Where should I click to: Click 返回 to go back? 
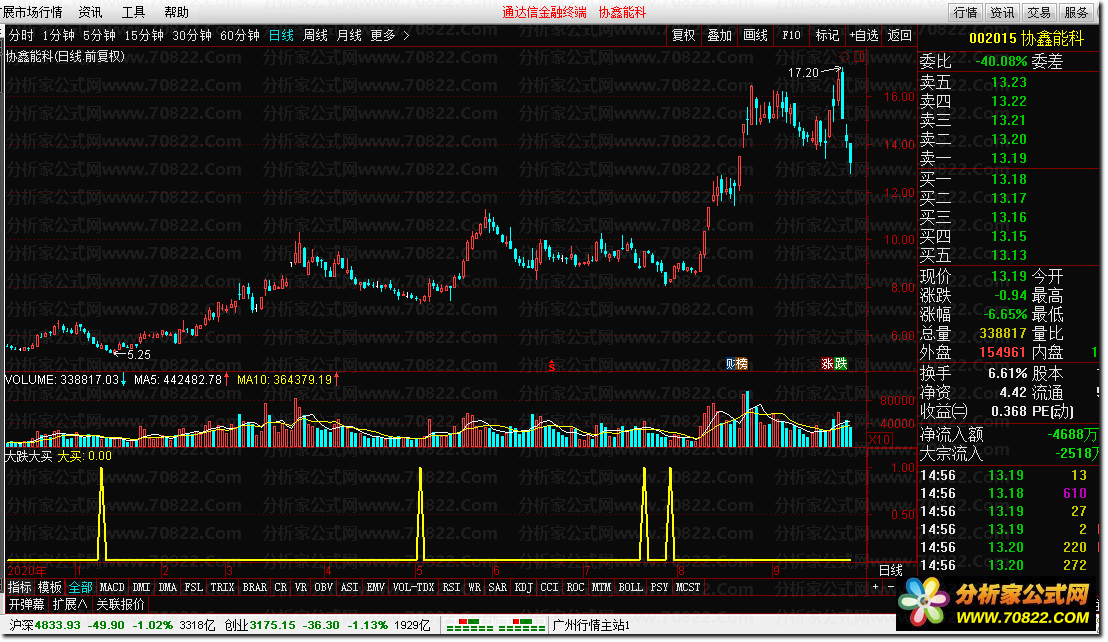click(900, 35)
